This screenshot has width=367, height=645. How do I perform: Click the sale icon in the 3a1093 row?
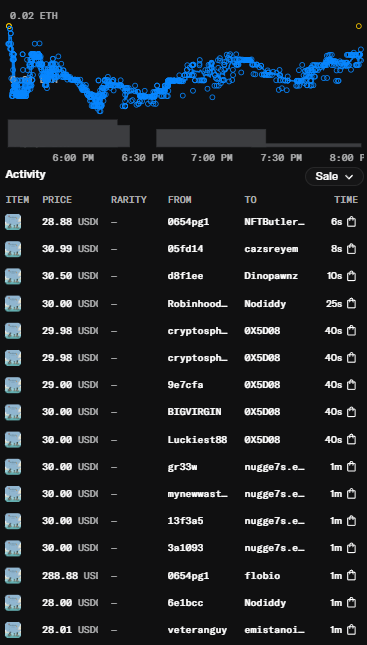(x=351, y=548)
